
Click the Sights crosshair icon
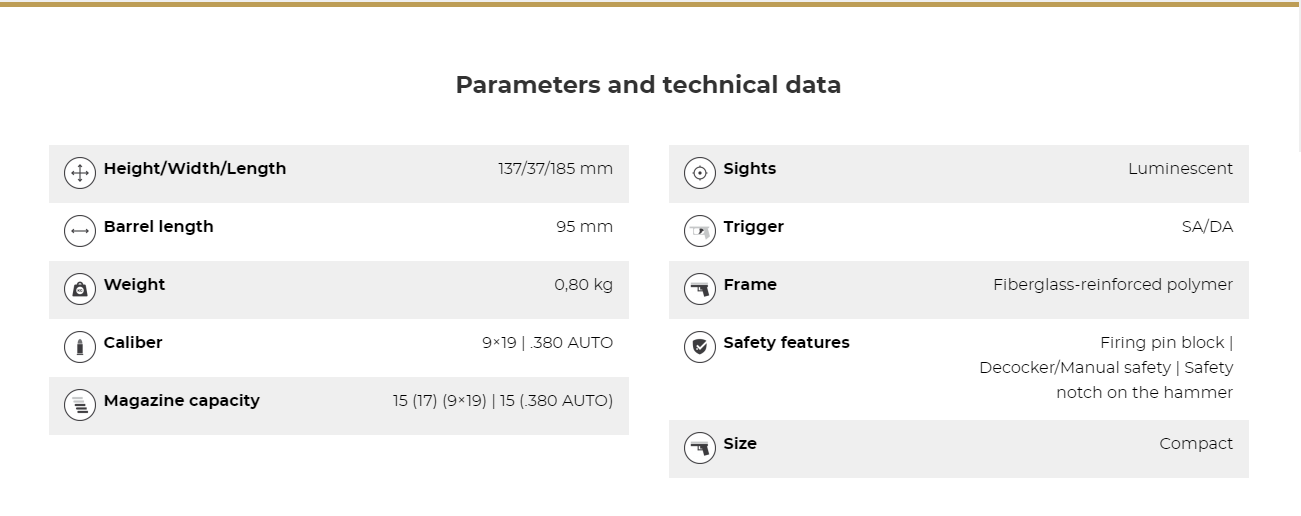(700, 173)
